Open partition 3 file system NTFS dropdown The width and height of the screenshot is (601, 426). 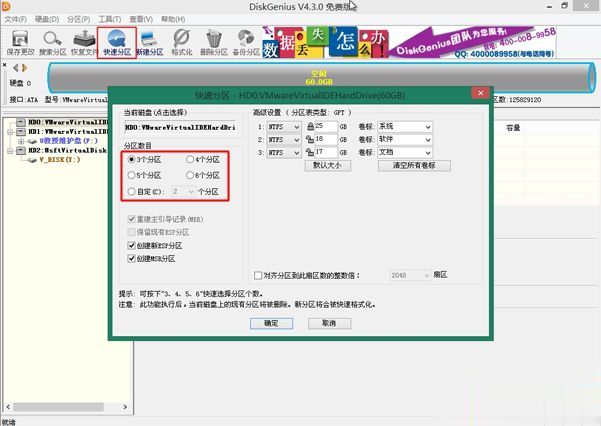click(284, 153)
